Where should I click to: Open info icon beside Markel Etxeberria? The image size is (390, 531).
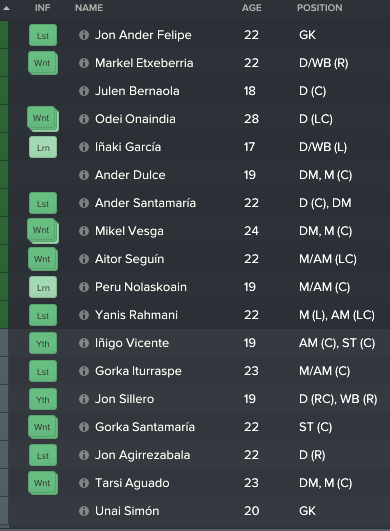(x=84, y=63)
